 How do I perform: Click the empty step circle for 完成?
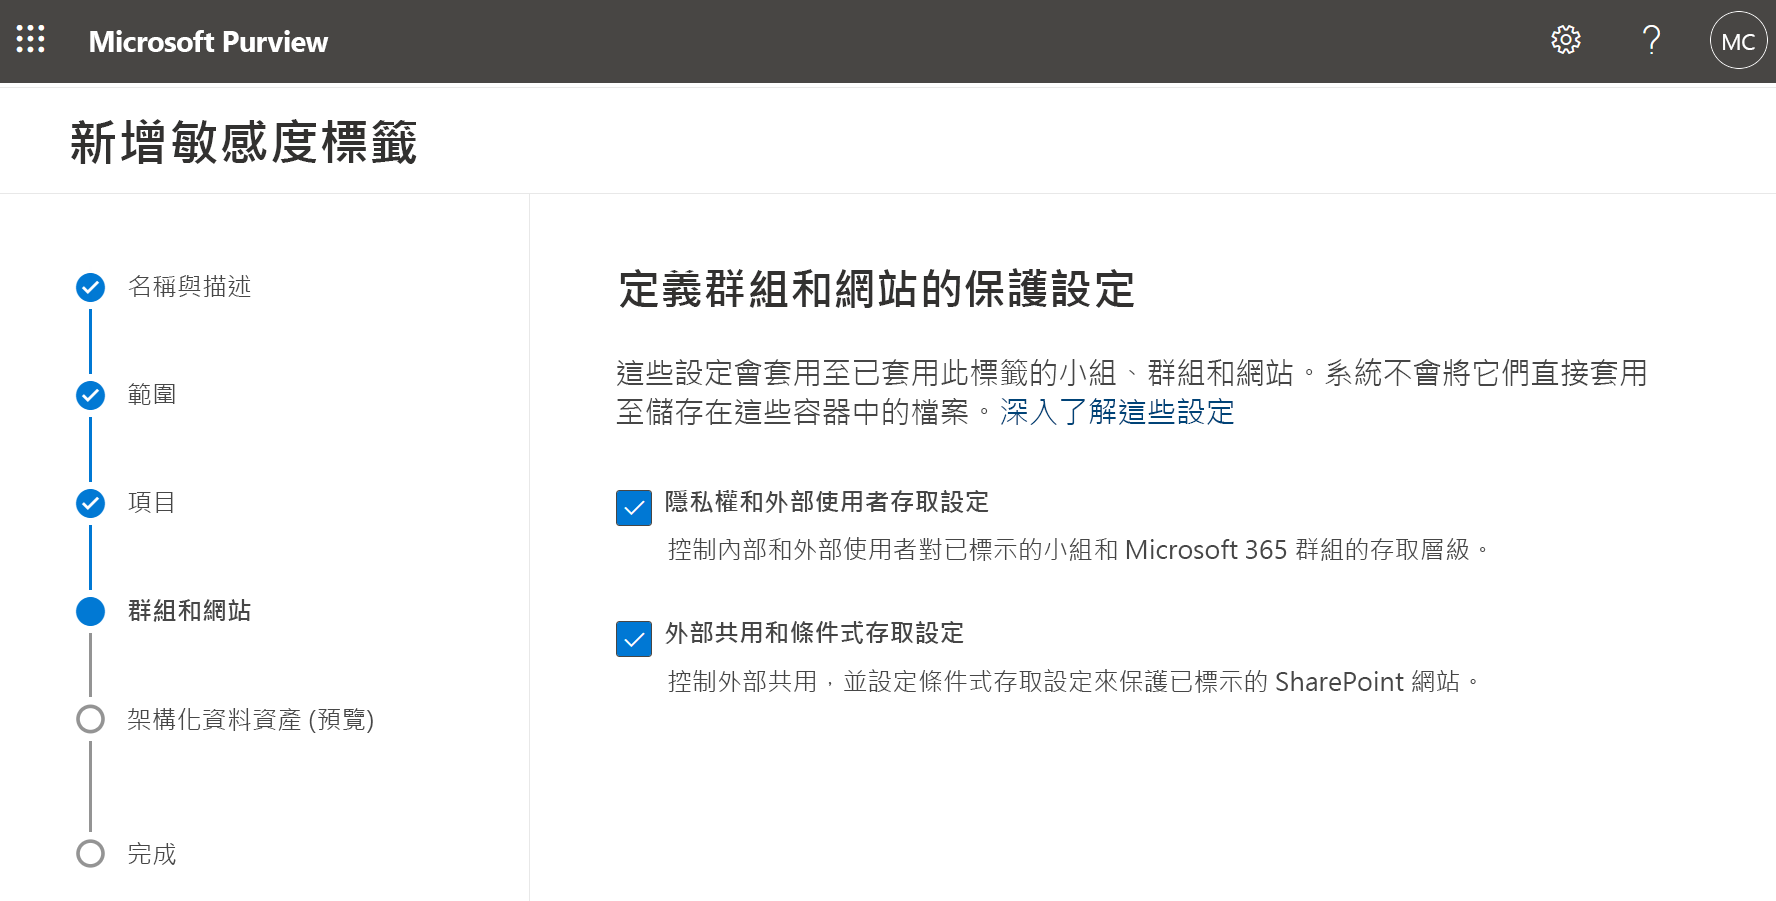click(90, 854)
